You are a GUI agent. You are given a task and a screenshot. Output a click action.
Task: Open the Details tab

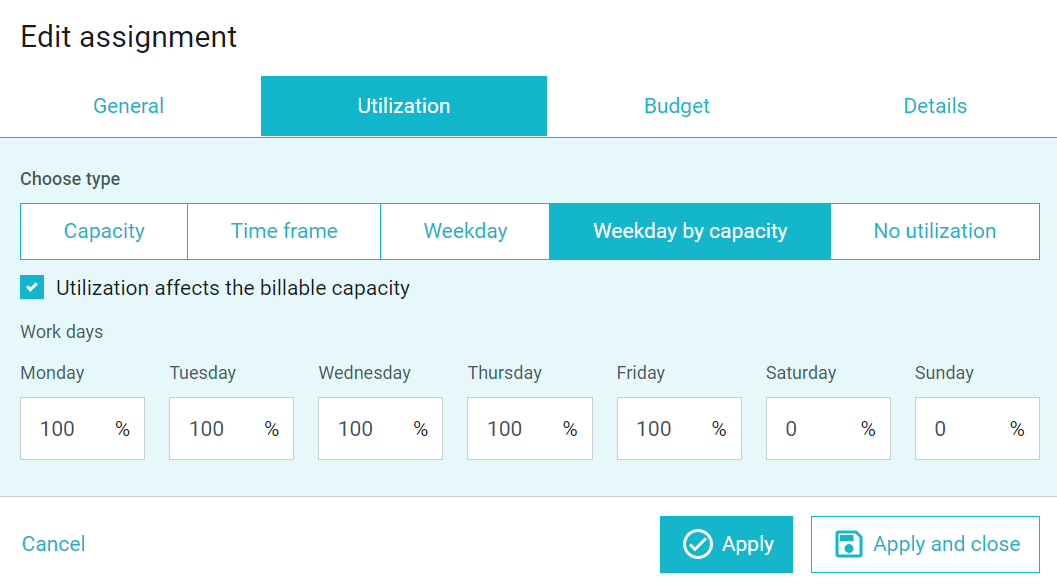click(935, 106)
